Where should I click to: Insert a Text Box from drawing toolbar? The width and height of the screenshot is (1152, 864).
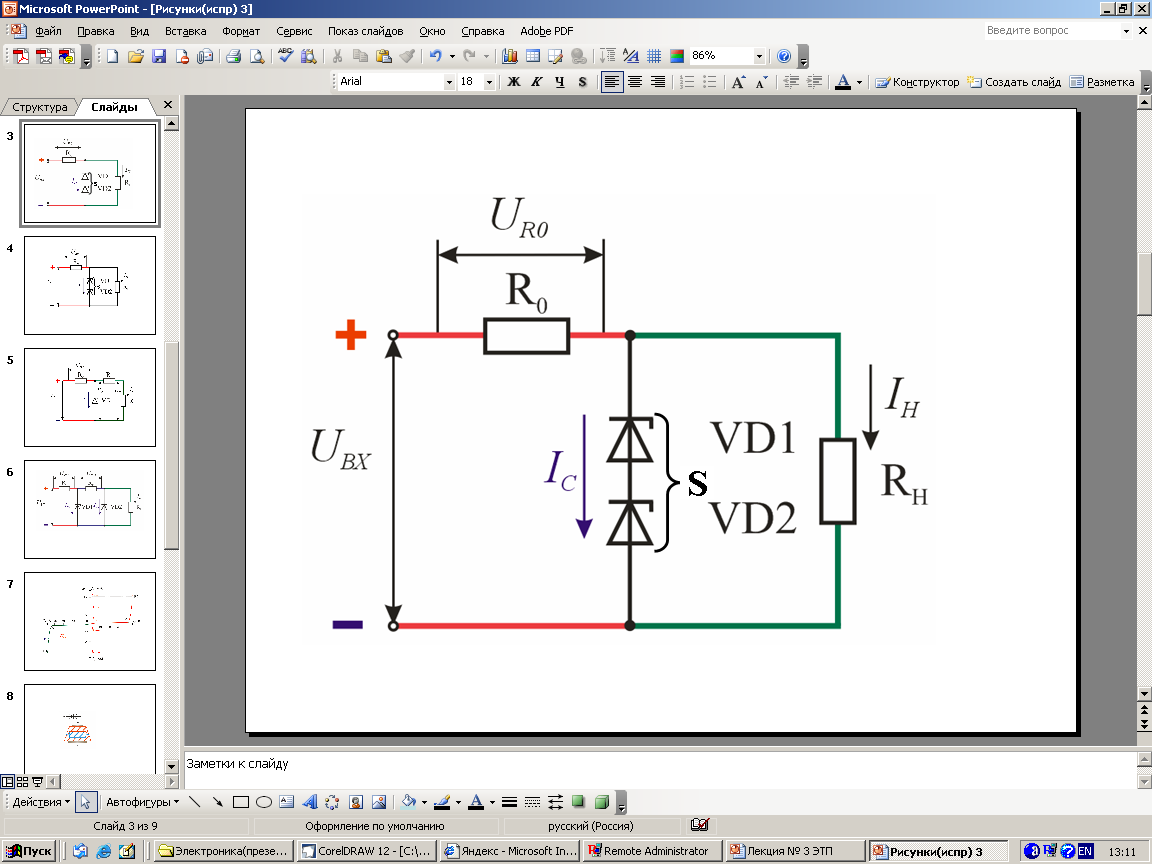pyautogui.click(x=287, y=802)
